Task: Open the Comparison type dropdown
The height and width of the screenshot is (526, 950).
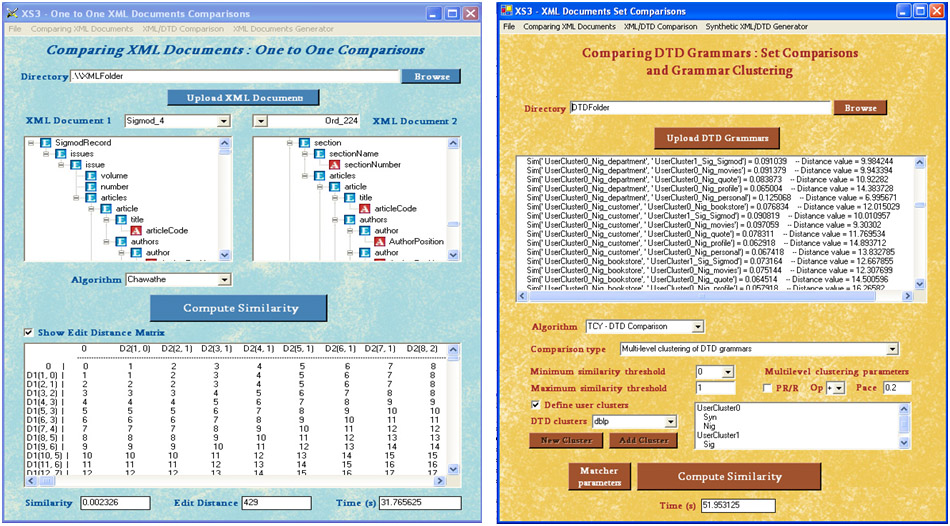Action: coord(891,349)
